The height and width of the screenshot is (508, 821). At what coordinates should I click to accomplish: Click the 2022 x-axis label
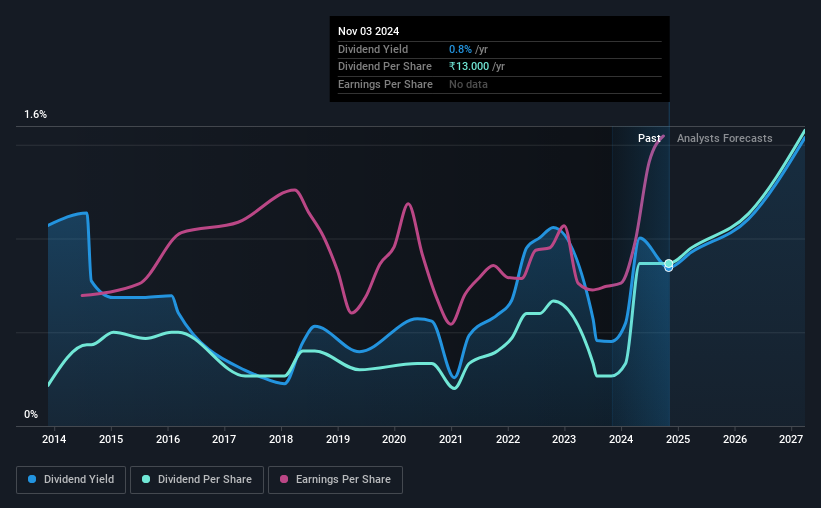(508, 439)
